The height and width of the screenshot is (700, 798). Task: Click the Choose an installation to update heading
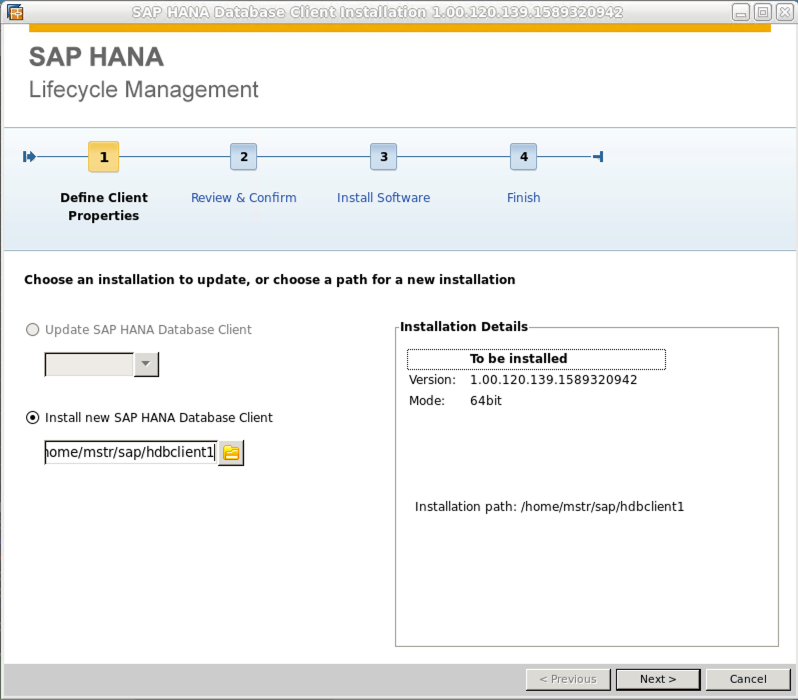pos(270,279)
